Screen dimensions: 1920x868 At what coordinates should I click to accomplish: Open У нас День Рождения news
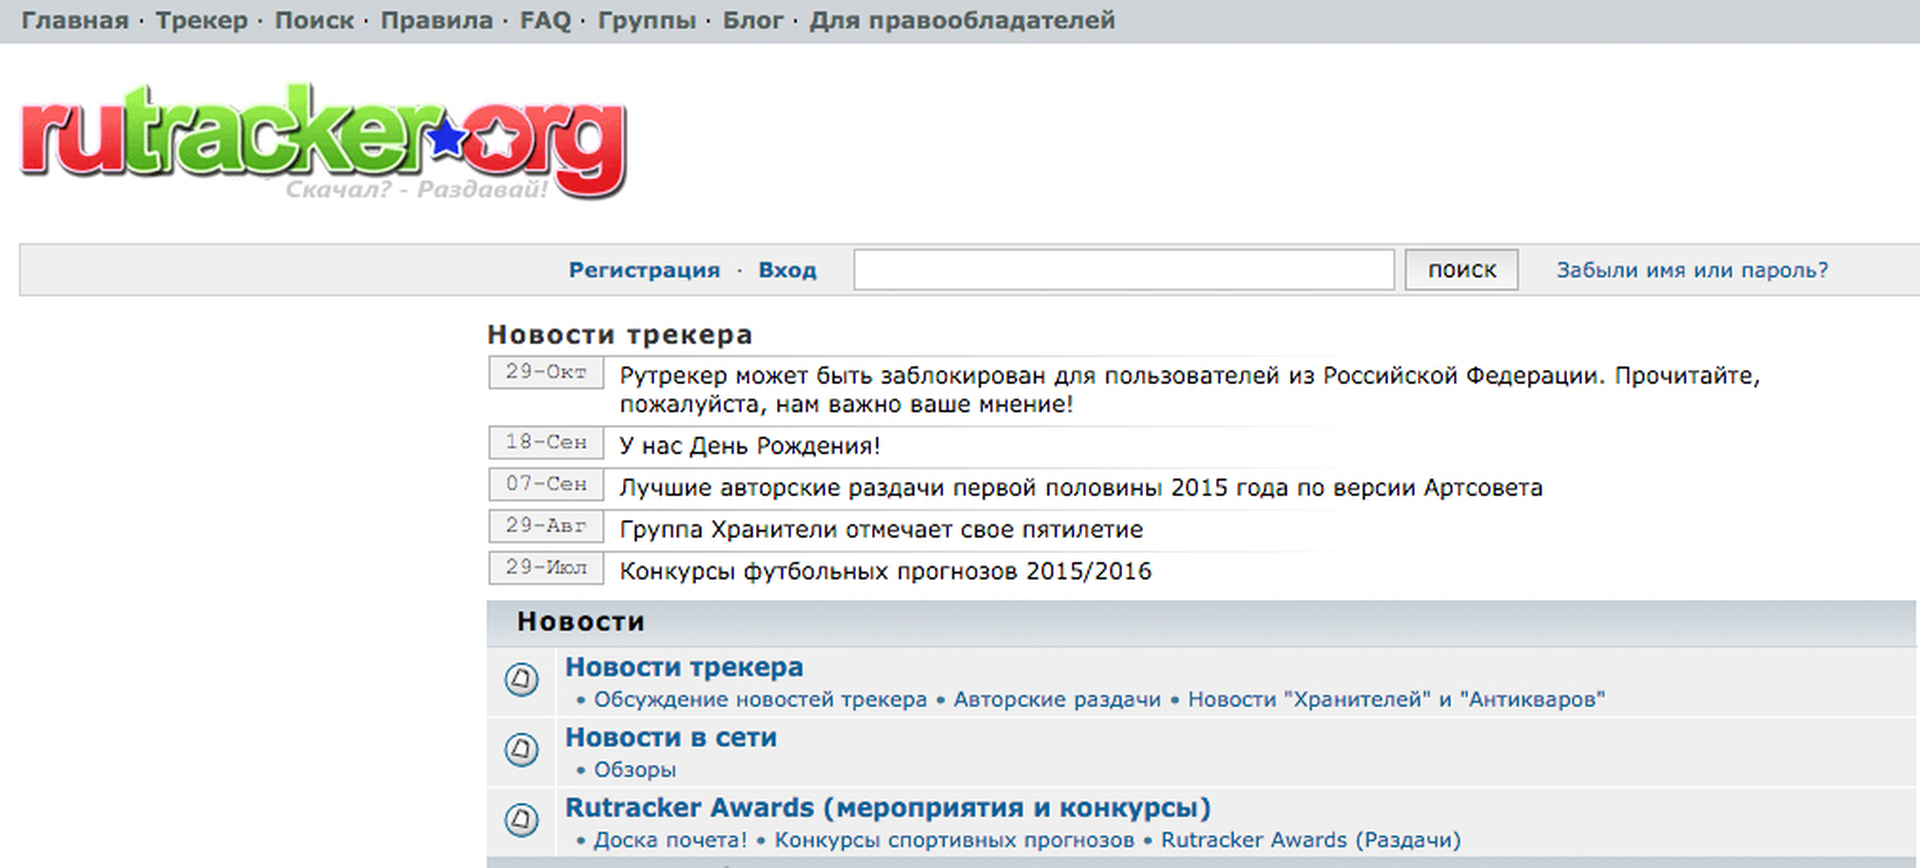(x=750, y=446)
